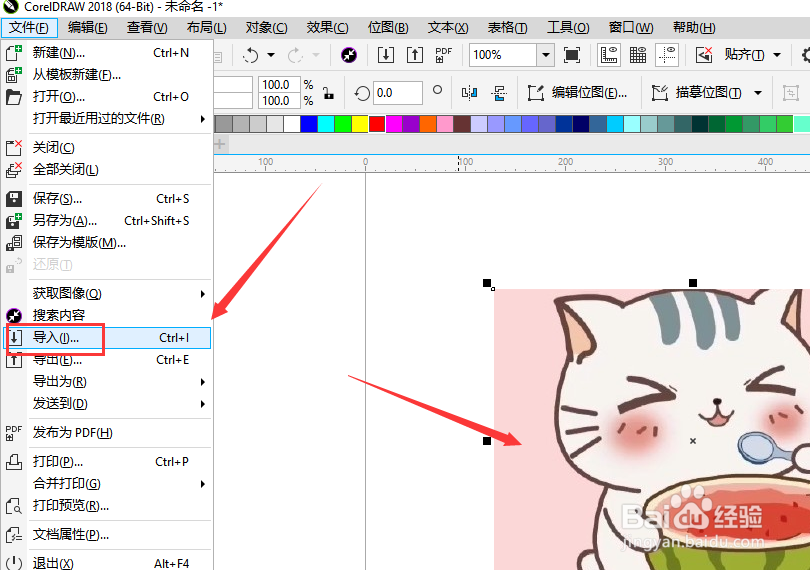Open the 帮助 menu
The width and height of the screenshot is (810, 570).
tap(694, 27)
